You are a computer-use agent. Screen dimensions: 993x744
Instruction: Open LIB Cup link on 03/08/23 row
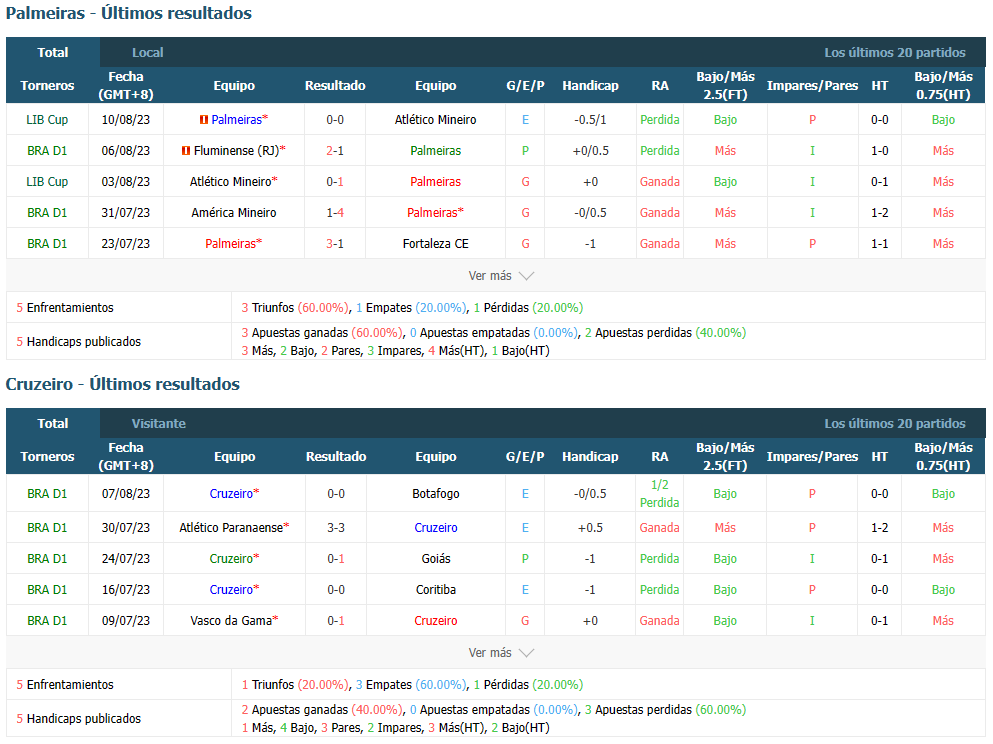(47, 182)
